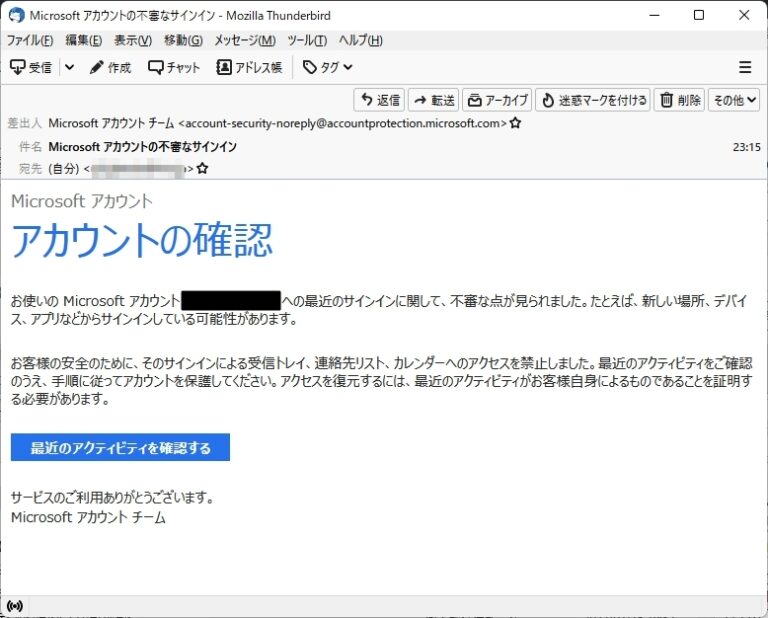Screen dimensions: 768x618
Task: Expand the 受信 dropdown arrow
Action: tap(69, 67)
